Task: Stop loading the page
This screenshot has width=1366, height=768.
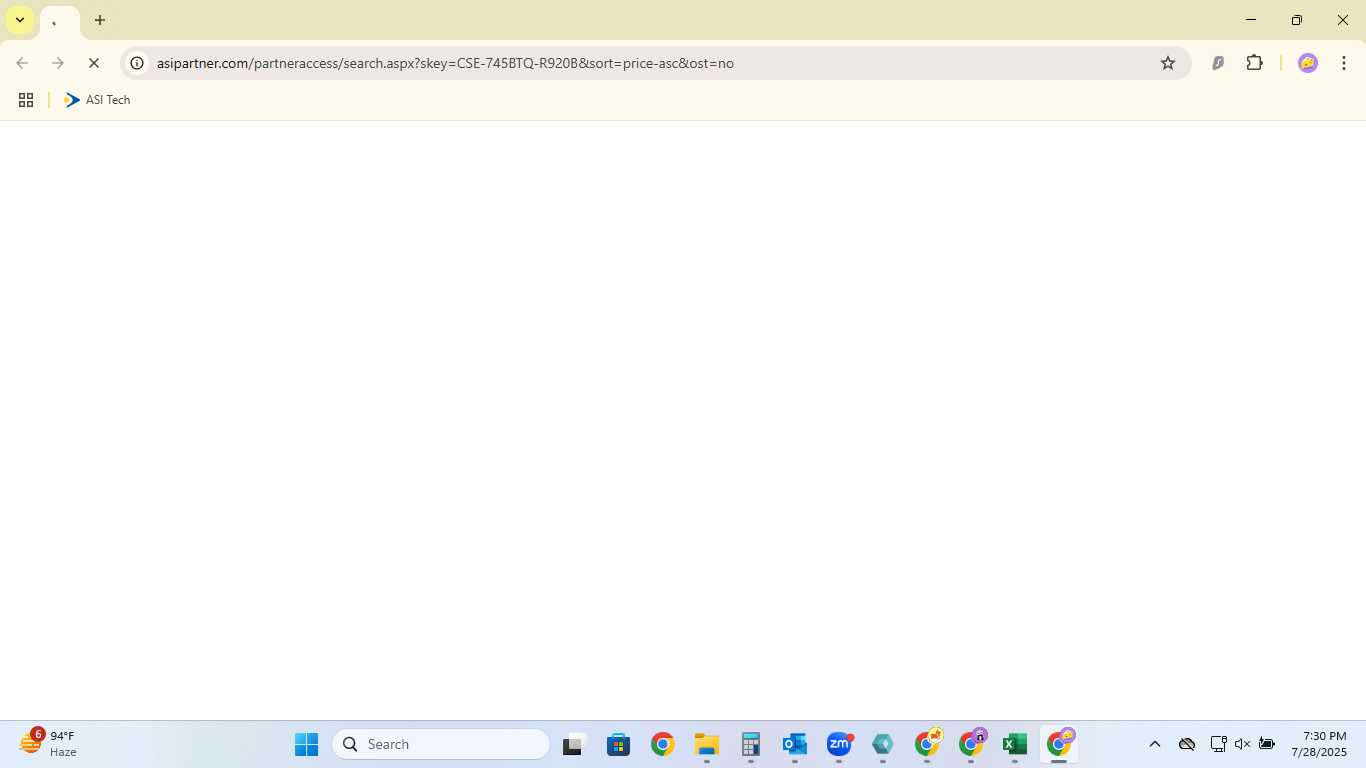Action: pos(94,63)
